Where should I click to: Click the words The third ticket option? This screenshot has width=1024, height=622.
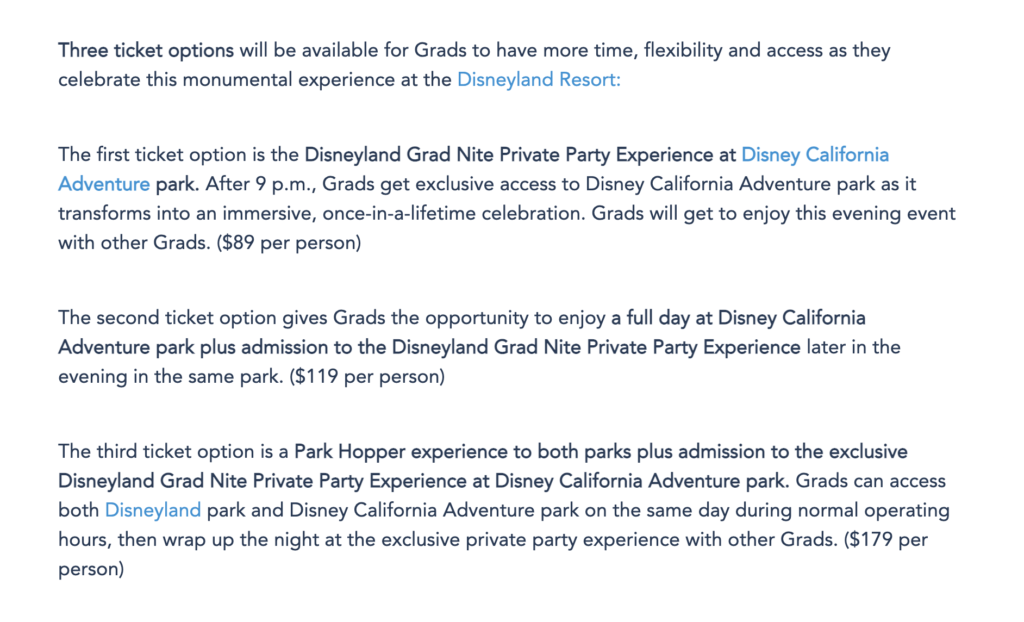click(x=157, y=452)
